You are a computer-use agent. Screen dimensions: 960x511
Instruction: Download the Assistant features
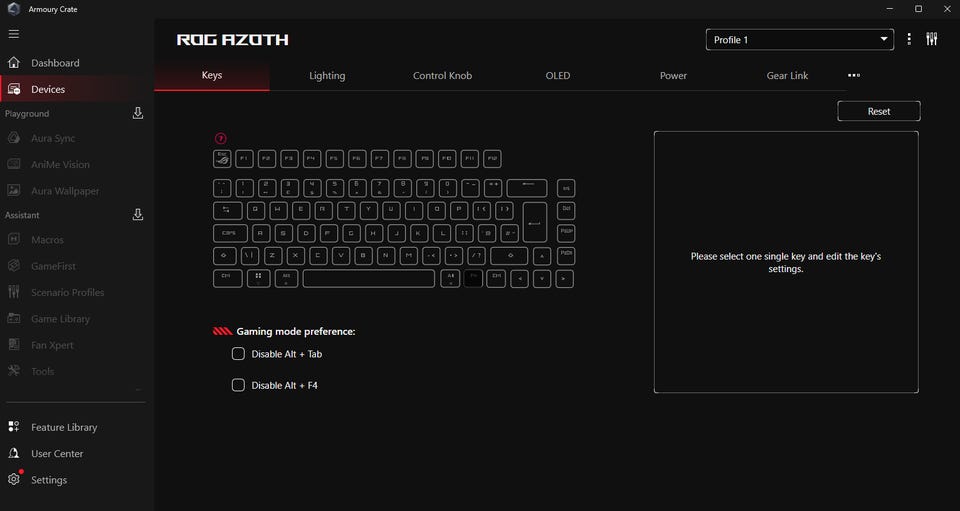(138, 215)
